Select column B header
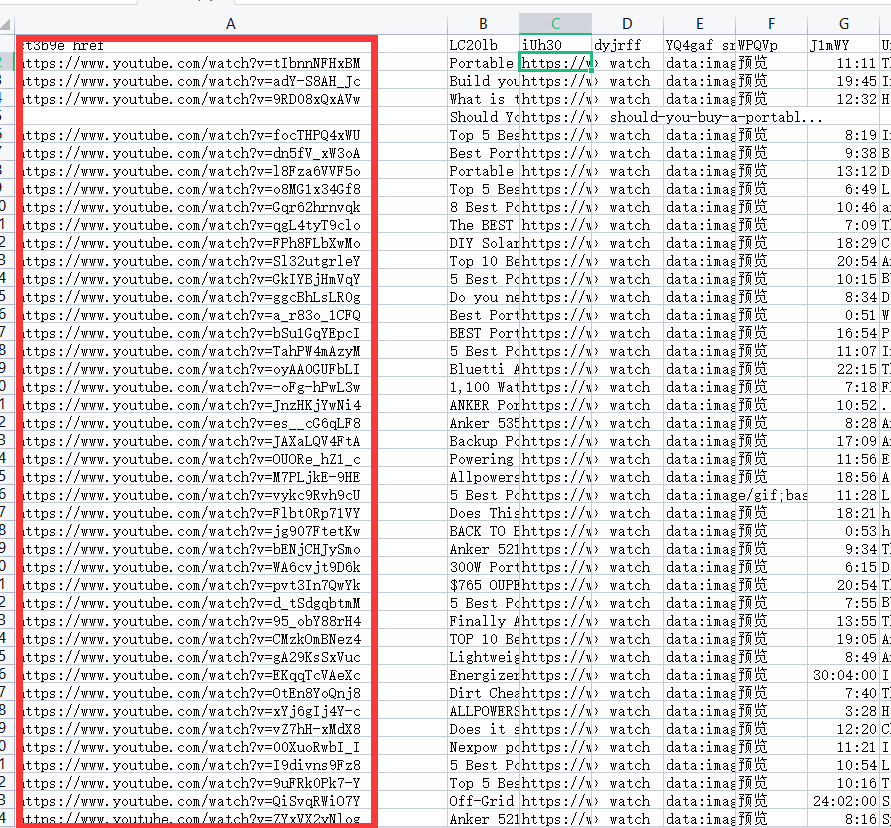891x828 pixels. point(483,24)
